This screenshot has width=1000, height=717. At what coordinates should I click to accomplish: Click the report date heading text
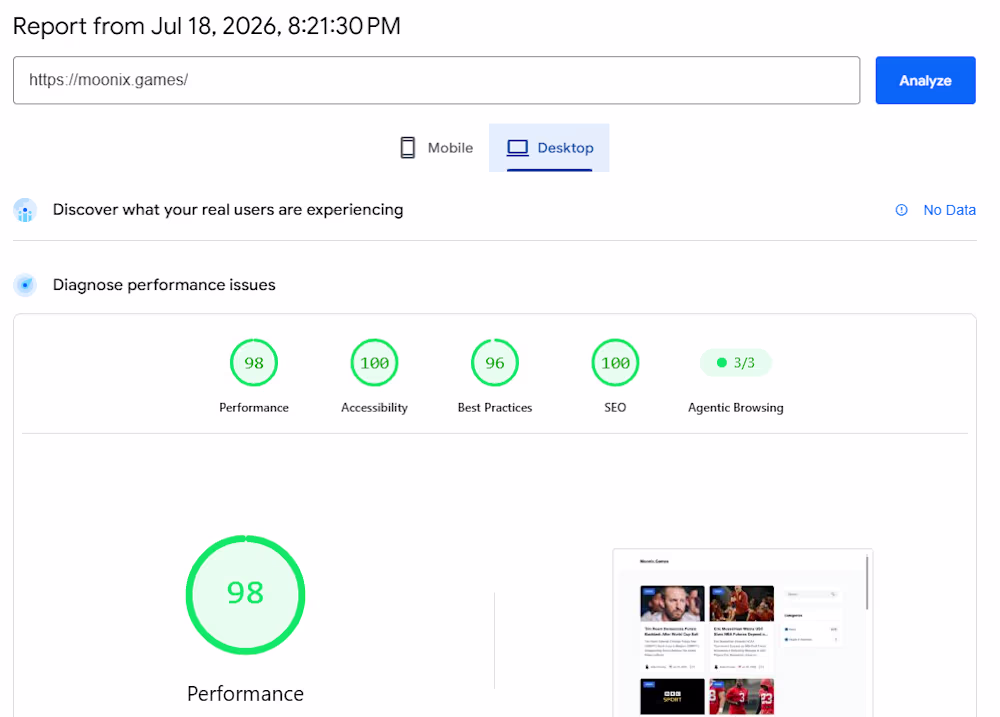coord(207,26)
